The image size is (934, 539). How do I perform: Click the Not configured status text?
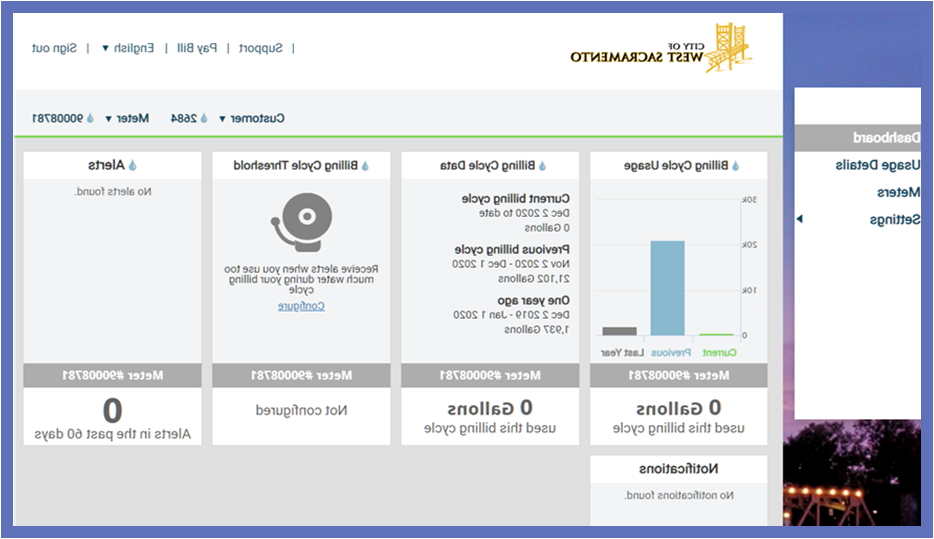[301, 410]
